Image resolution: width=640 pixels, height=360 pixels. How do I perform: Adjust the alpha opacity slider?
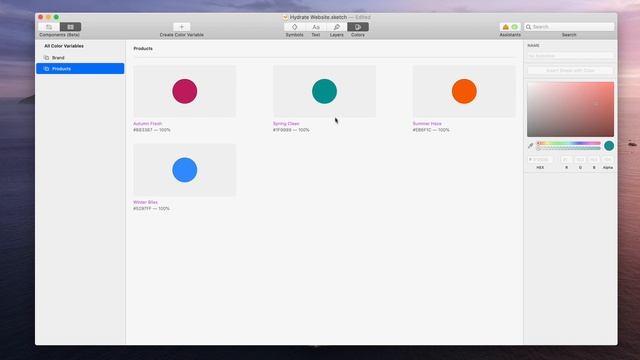tap(569, 149)
